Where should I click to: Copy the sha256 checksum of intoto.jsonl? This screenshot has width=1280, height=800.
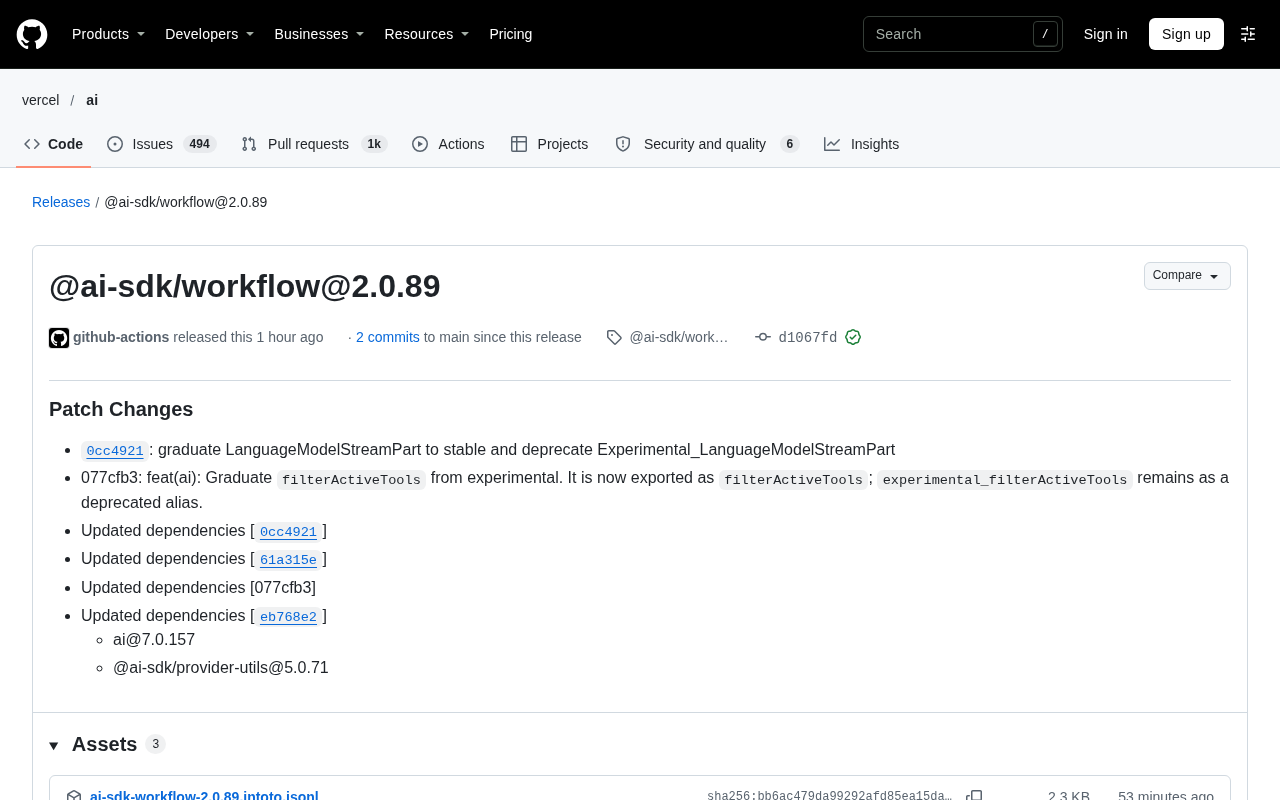(974, 795)
